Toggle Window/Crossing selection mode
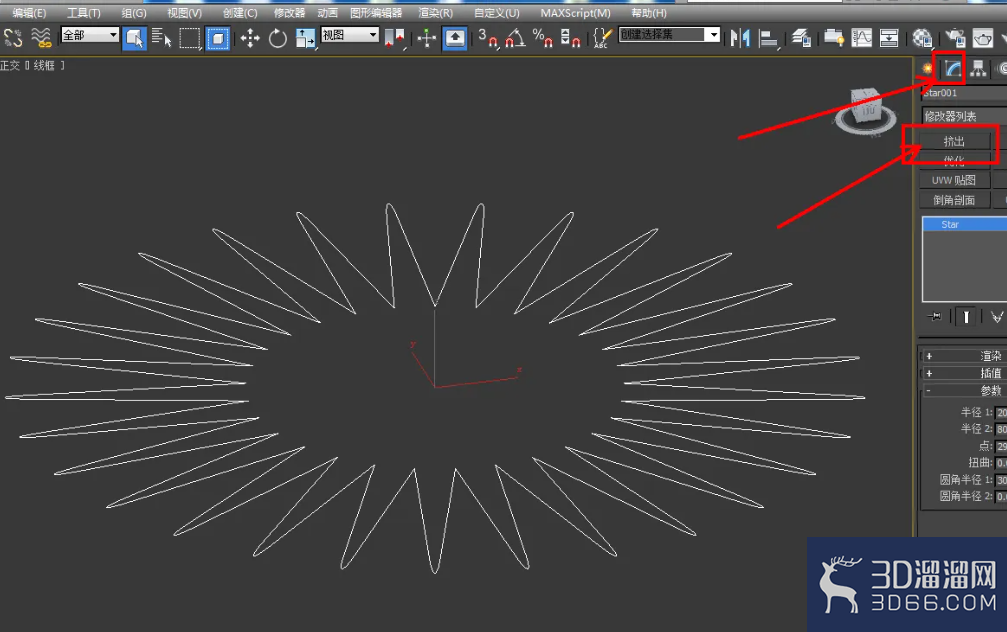The height and width of the screenshot is (632, 1007). (218, 39)
